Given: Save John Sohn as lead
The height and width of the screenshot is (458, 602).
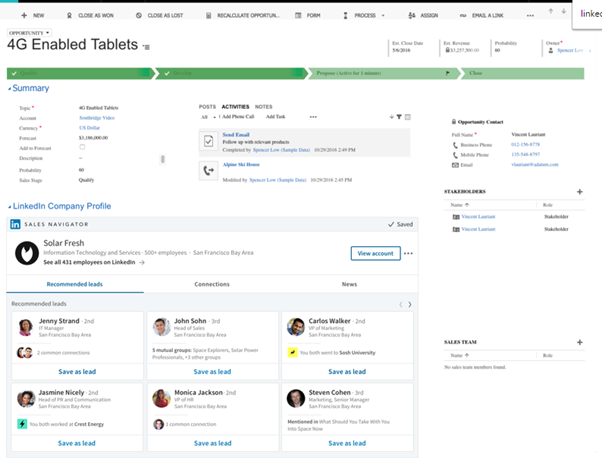Looking at the screenshot, I should [x=212, y=372].
